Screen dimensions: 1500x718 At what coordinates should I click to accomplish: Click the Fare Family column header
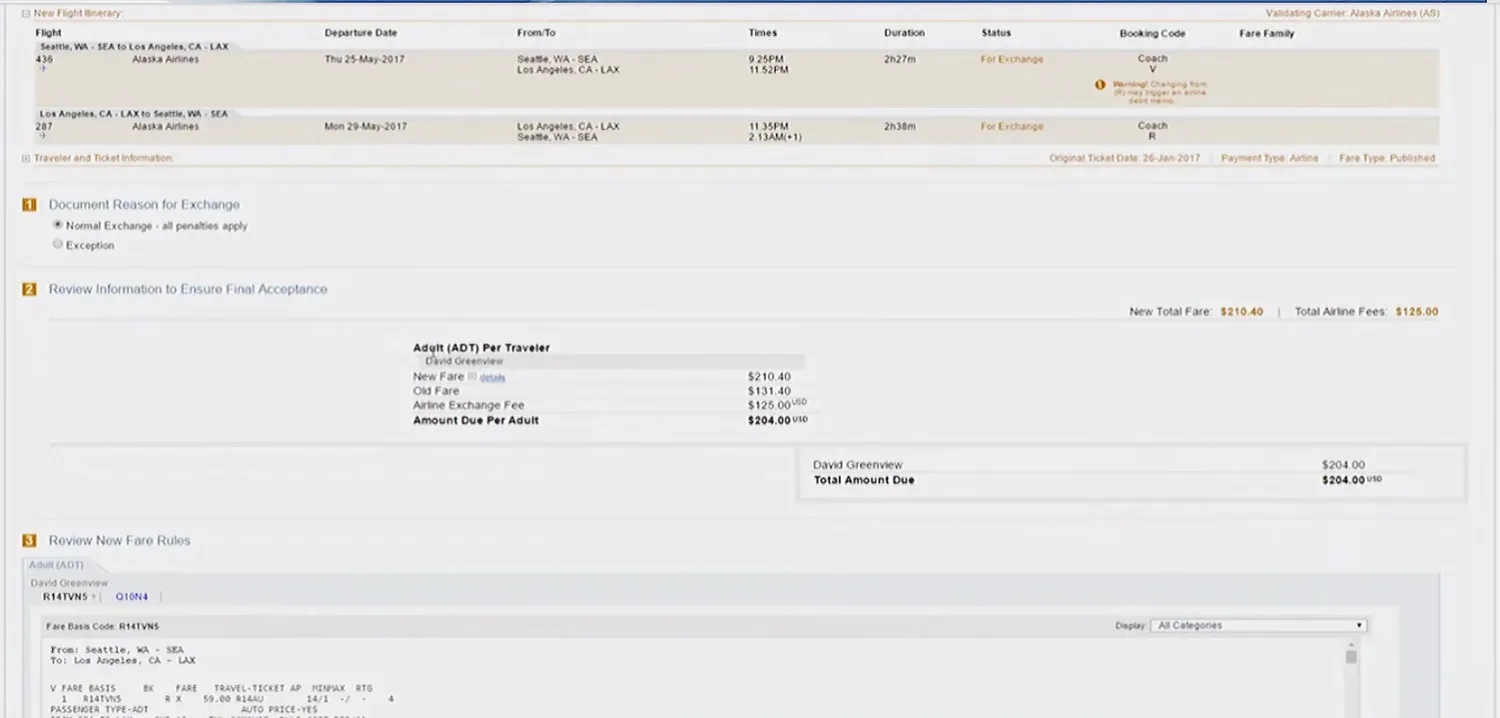tap(1266, 33)
